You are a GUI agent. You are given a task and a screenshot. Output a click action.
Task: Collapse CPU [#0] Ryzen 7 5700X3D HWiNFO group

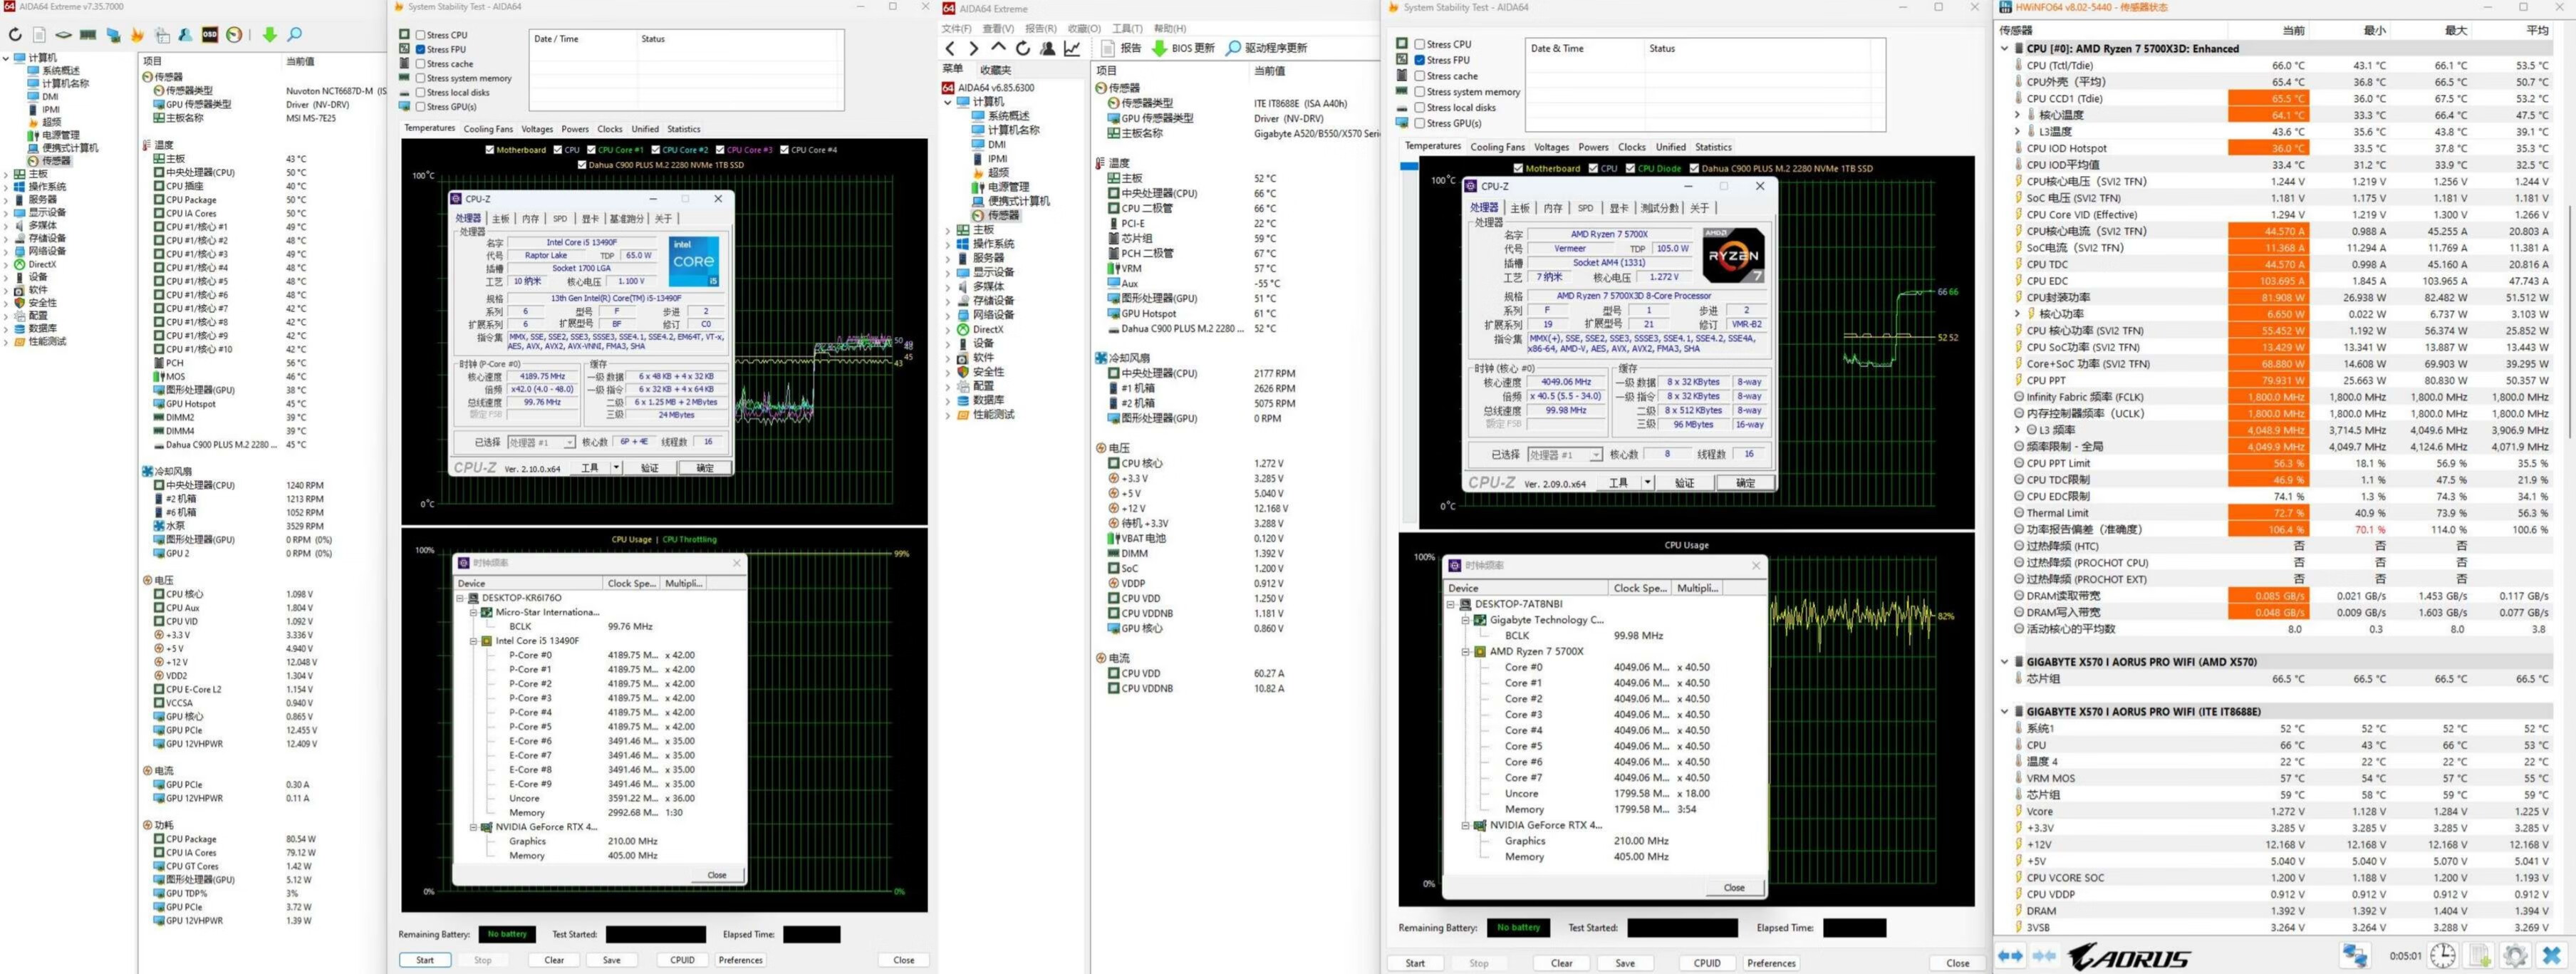click(x=2005, y=48)
